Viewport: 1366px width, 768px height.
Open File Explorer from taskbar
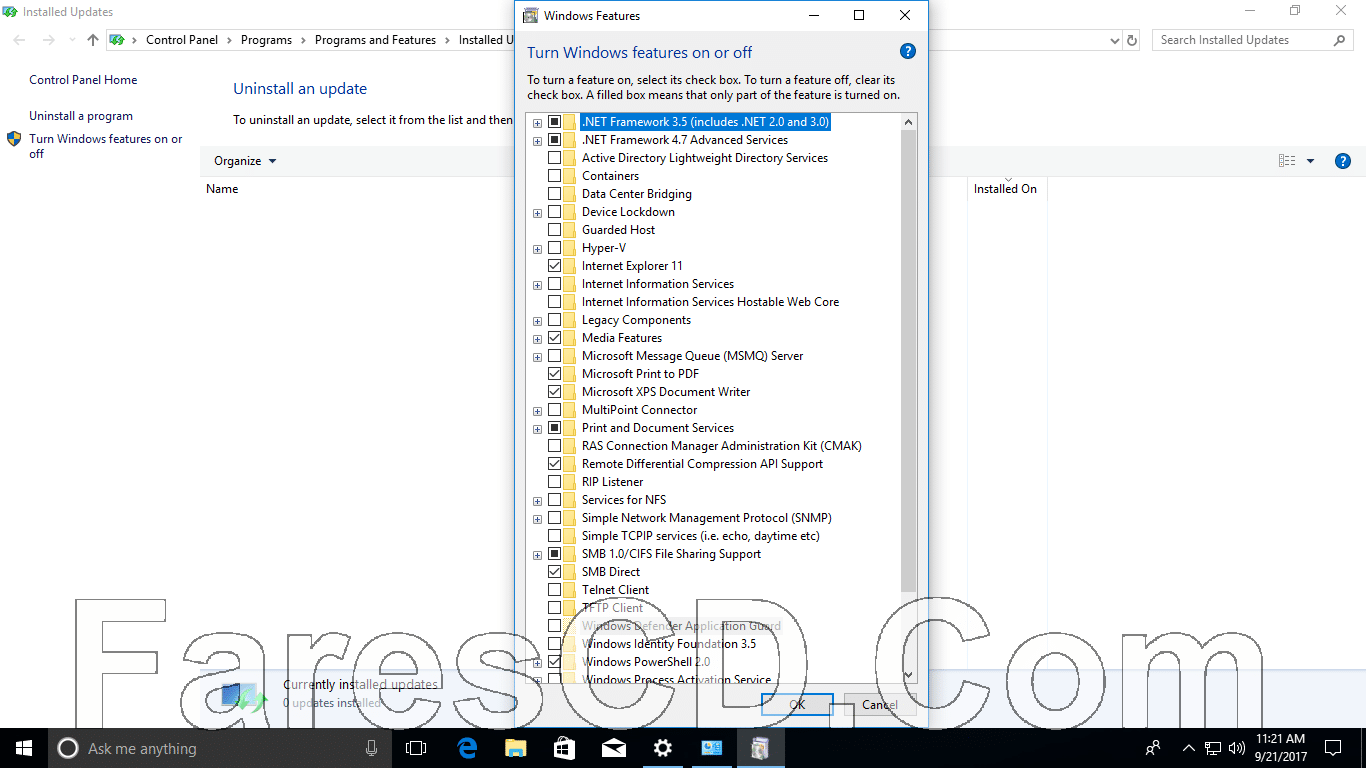click(516, 748)
